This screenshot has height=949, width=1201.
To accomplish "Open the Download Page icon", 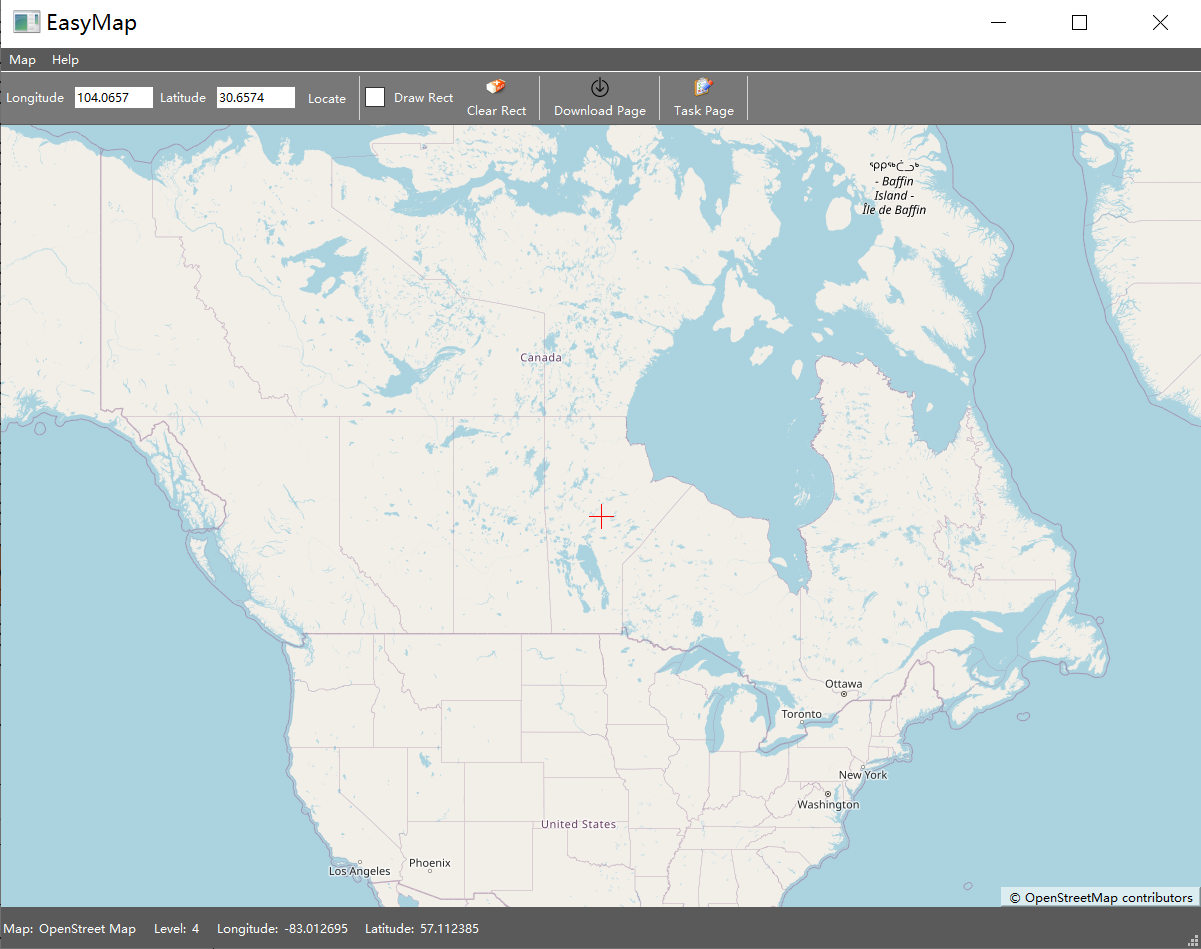I will (600, 88).
